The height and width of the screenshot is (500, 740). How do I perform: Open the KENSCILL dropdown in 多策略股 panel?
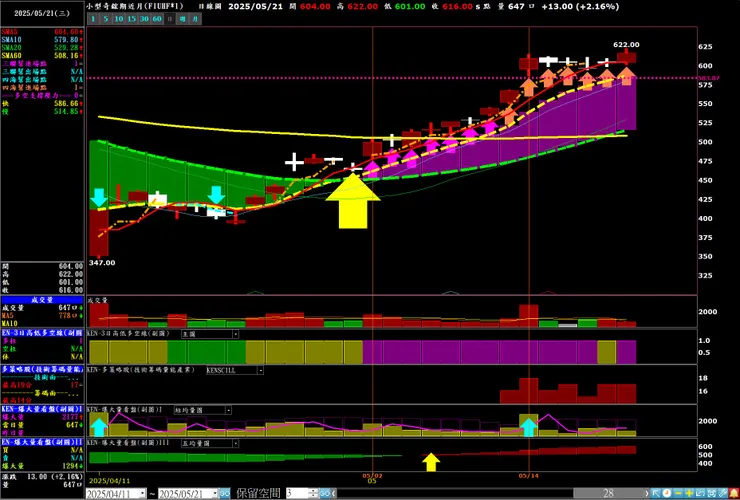coord(260,371)
